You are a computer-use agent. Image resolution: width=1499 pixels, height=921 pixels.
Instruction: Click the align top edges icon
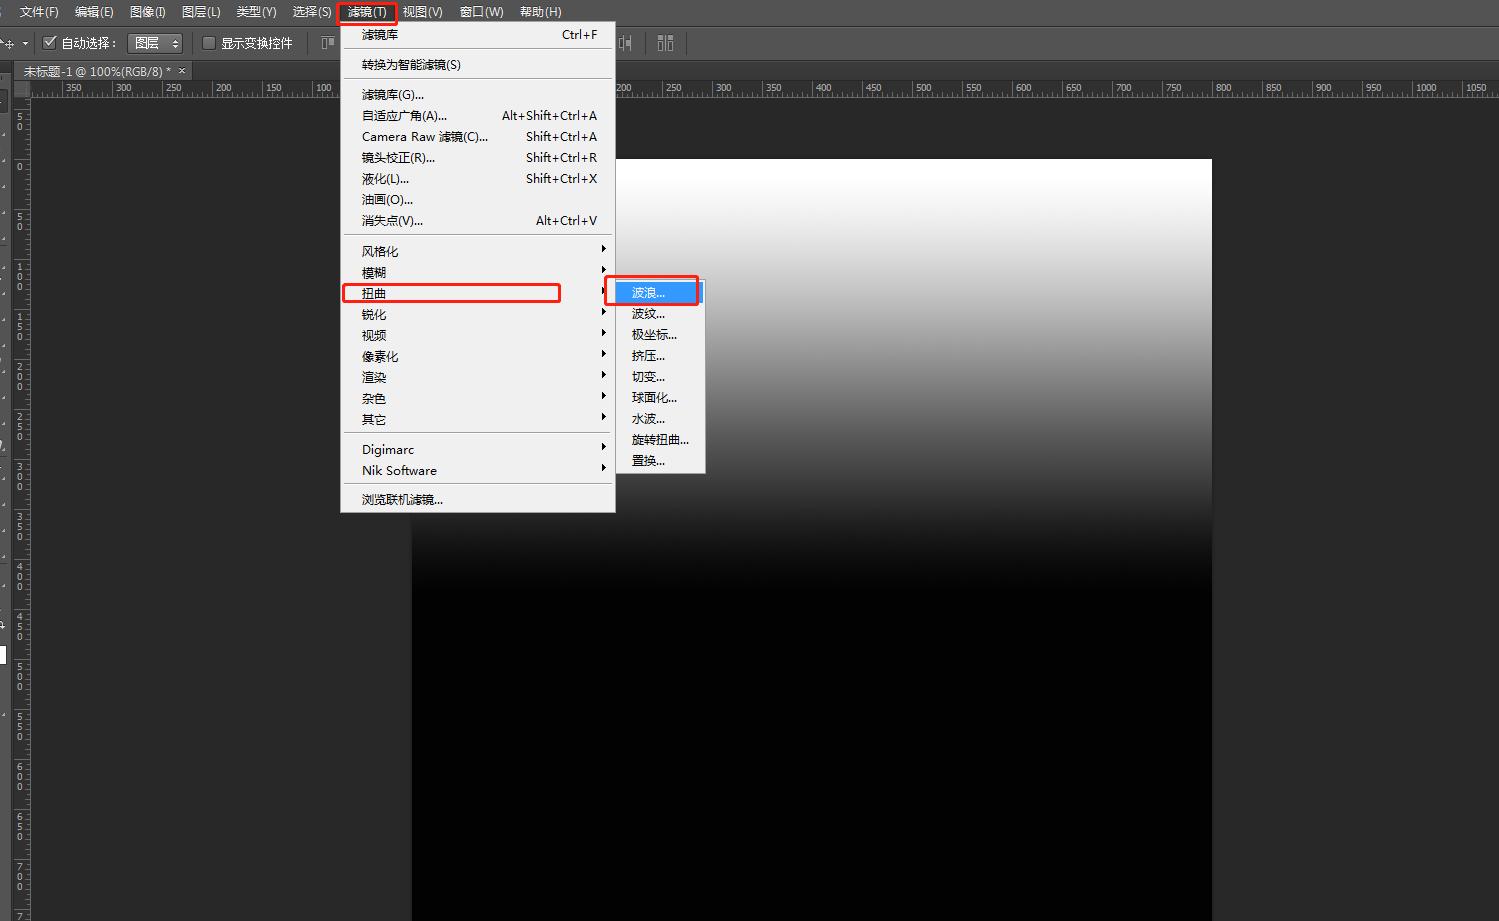pos(327,43)
